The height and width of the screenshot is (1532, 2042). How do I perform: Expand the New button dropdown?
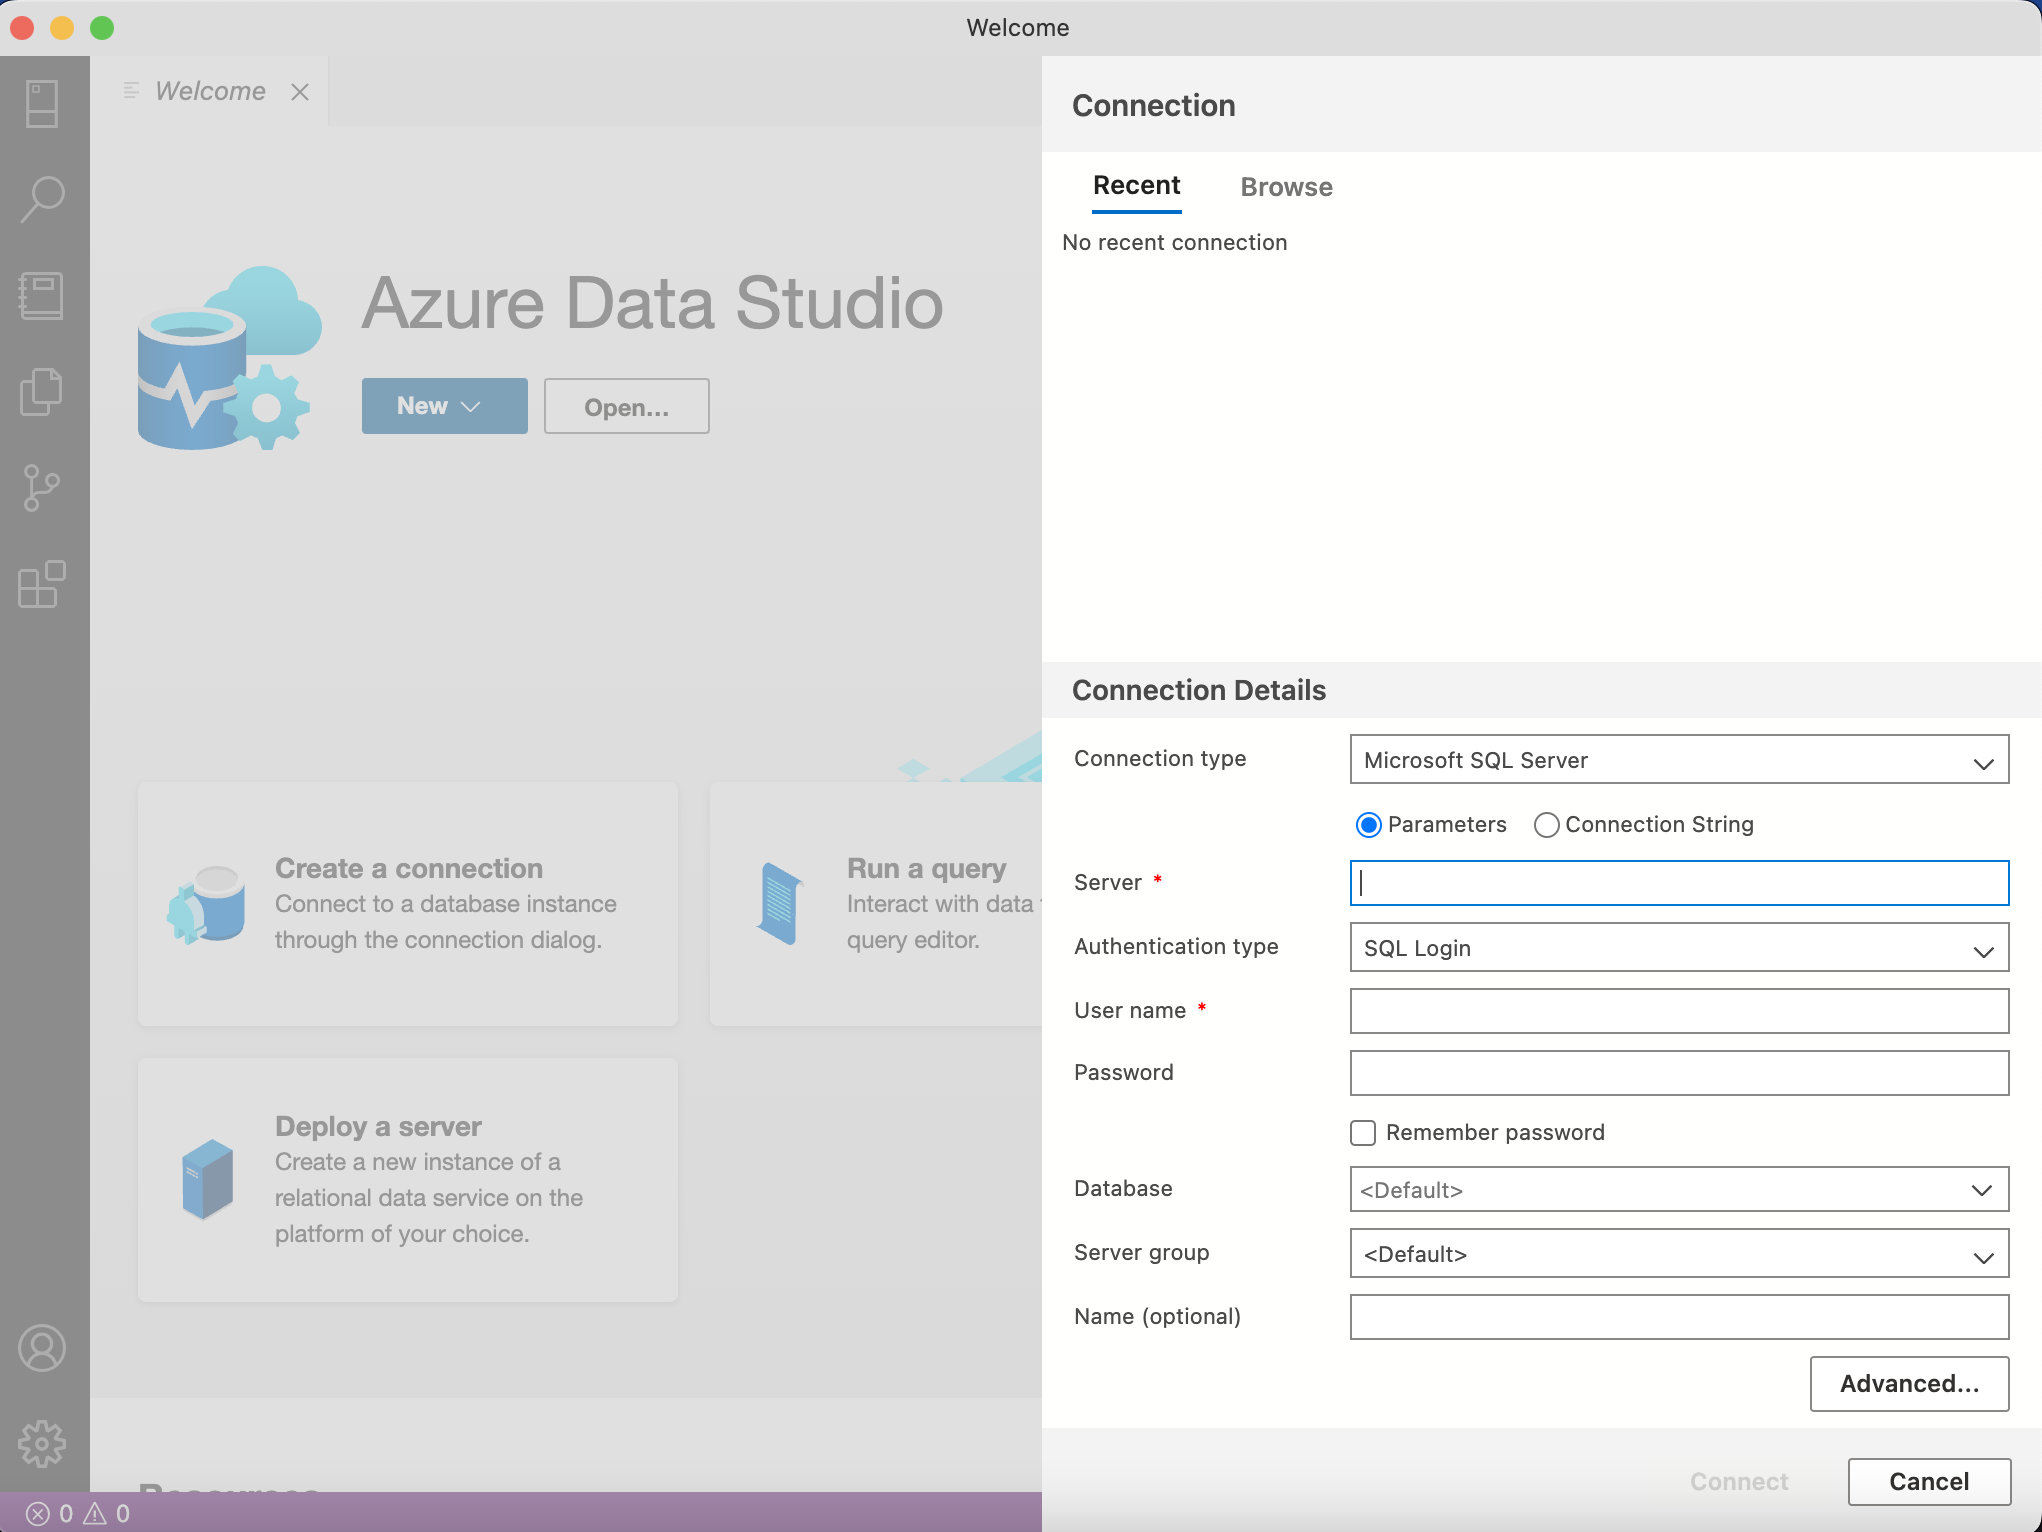click(x=445, y=406)
